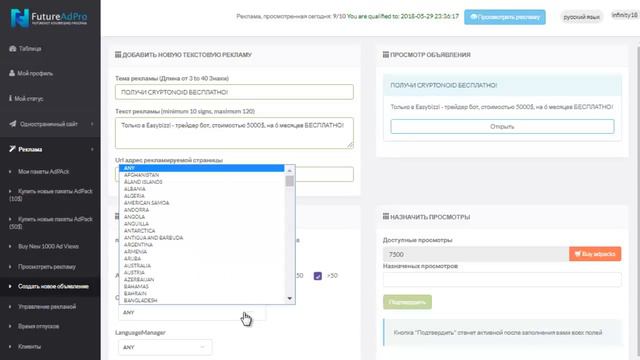Click the blue Просмотреть рекламу button
This screenshot has height=360, width=640.
pos(504,17)
